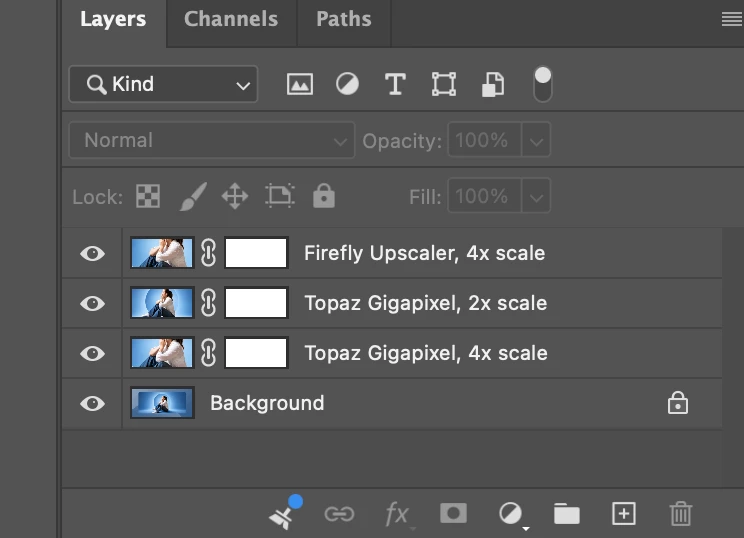Add a layer mask
Image resolution: width=744 pixels, height=538 pixels.
point(453,513)
